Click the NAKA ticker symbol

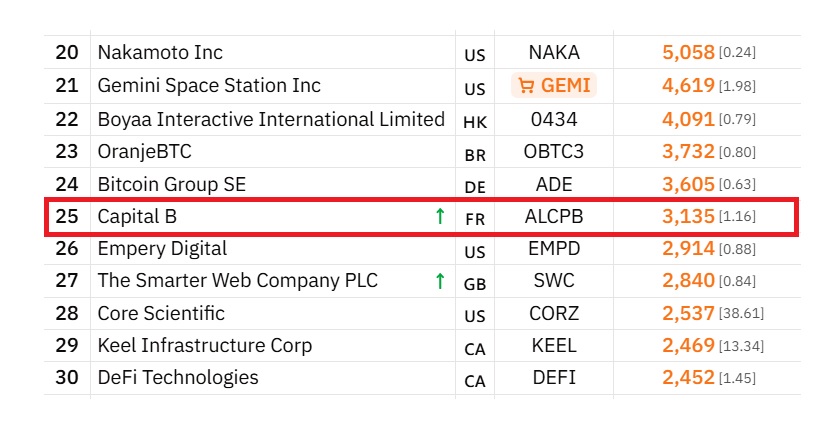click(x=554, y=53)
